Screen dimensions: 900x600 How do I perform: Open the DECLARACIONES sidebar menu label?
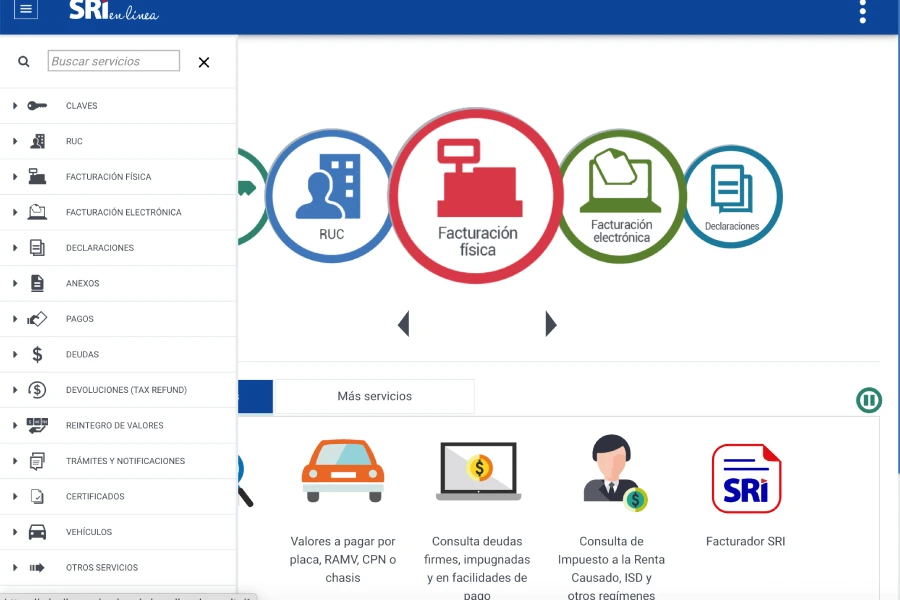tap(100, 248)
